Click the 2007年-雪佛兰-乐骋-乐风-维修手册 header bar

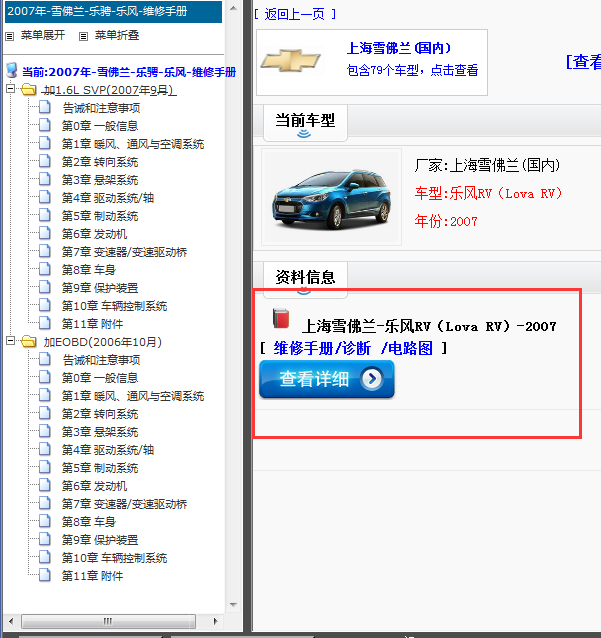pyautogui.click(x=114, y=11)
